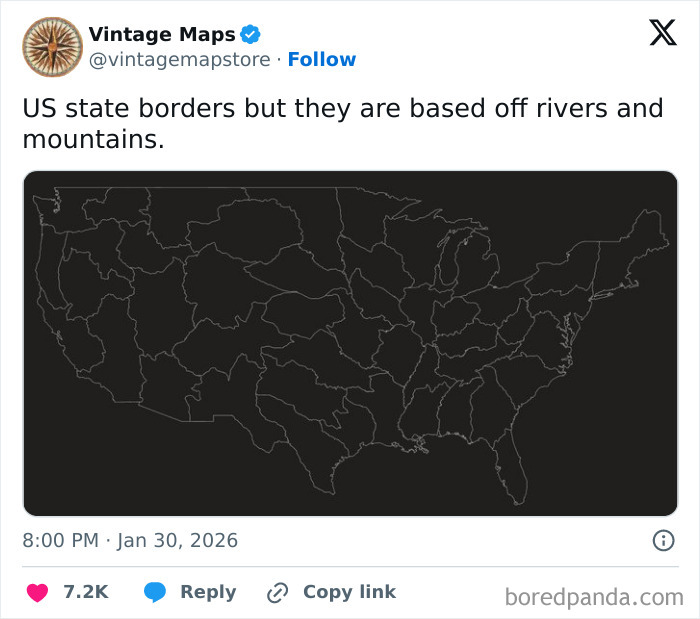Viewport: 700px width, 619px height.
Task: Open the X logo link
Action: 662,33
